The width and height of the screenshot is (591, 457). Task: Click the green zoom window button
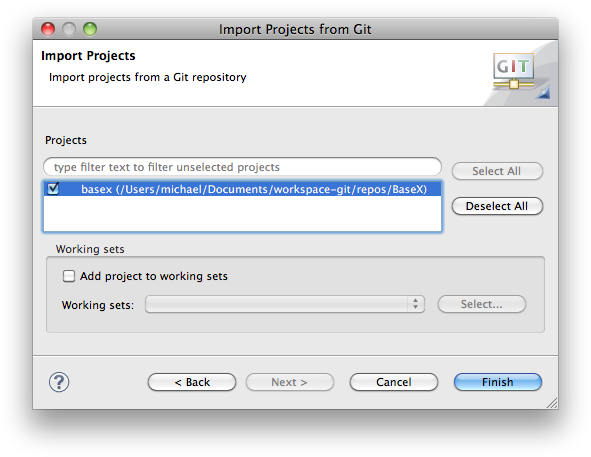tap(90, 29)
